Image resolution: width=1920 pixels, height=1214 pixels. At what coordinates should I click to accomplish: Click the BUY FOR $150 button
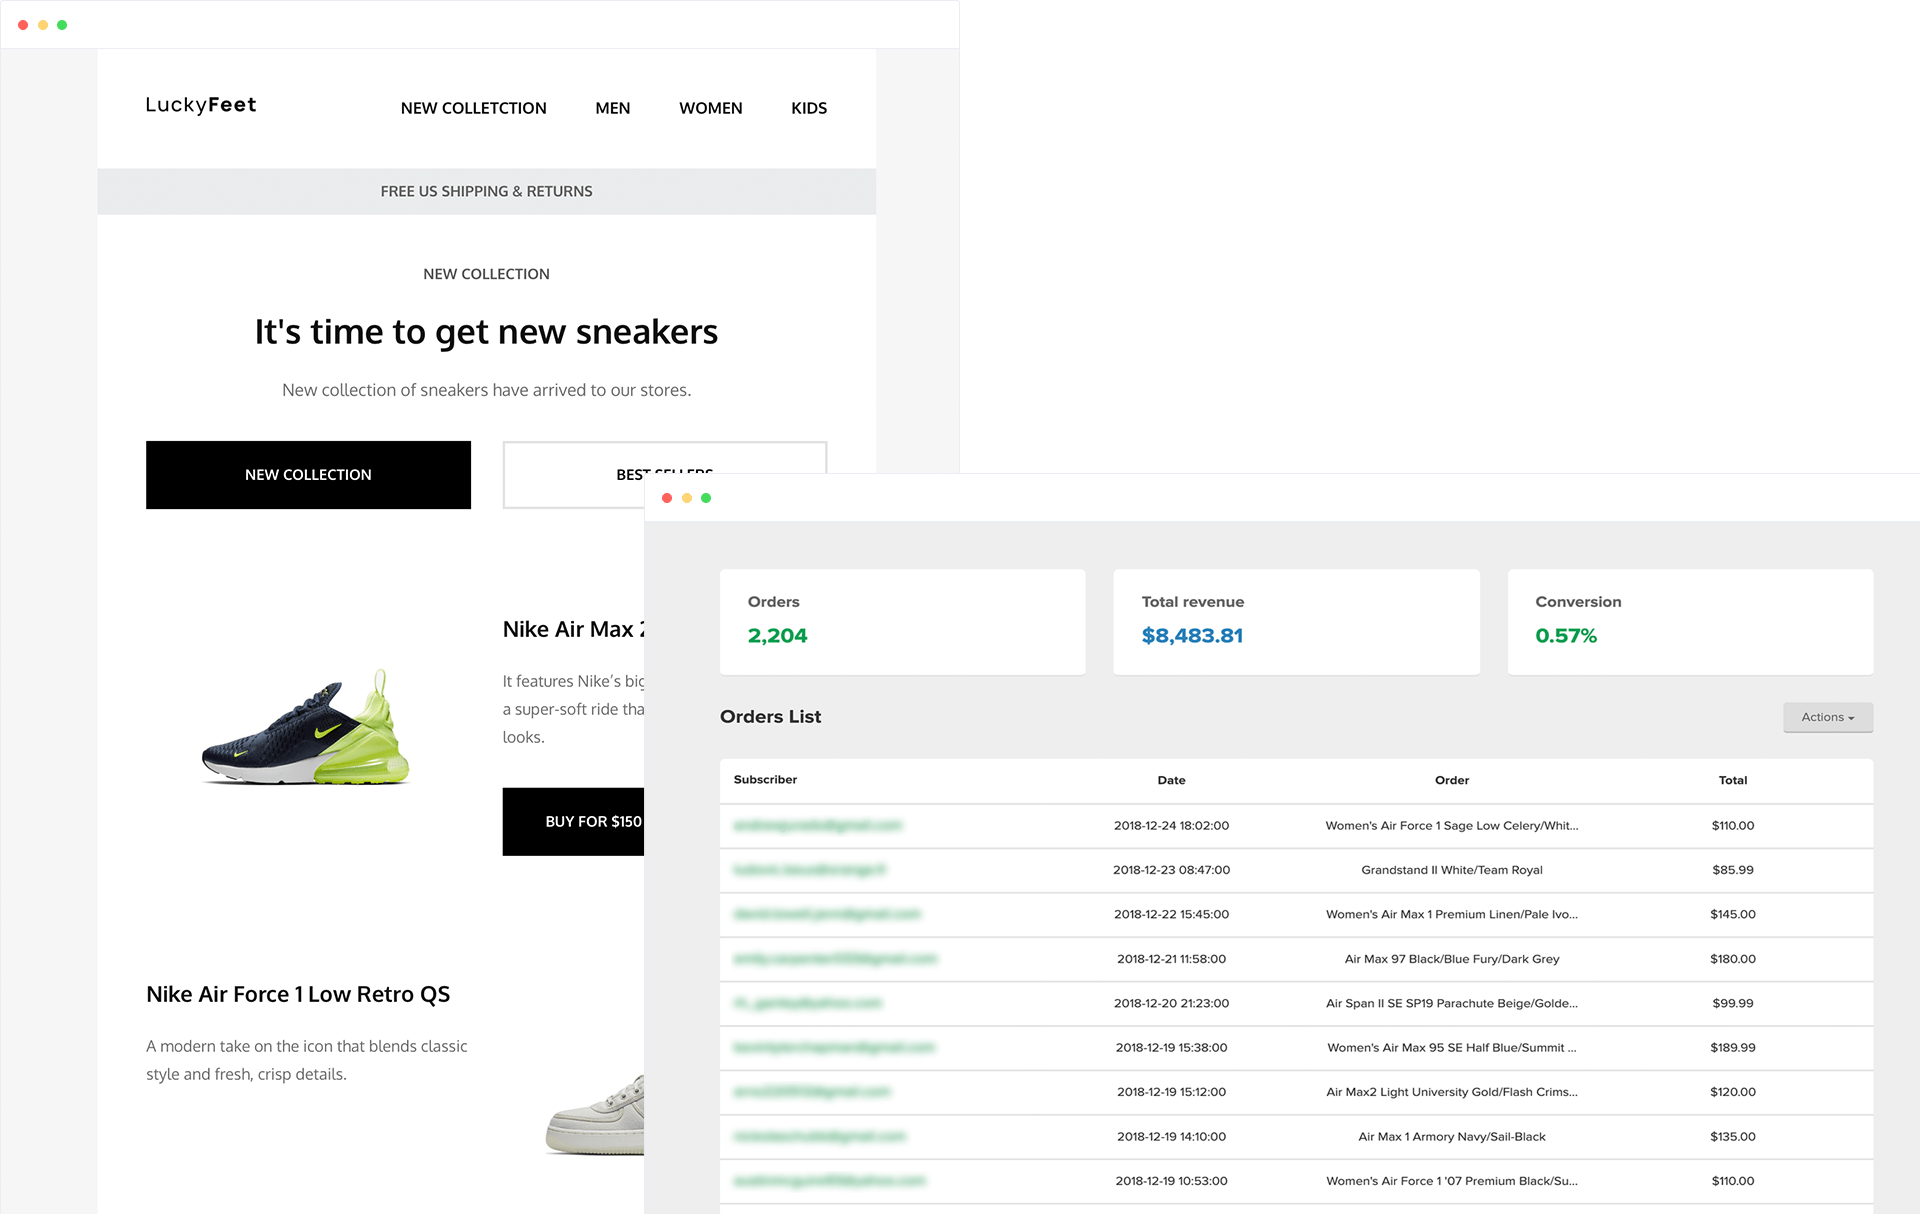pyautogui.click(x=573, y=821)
